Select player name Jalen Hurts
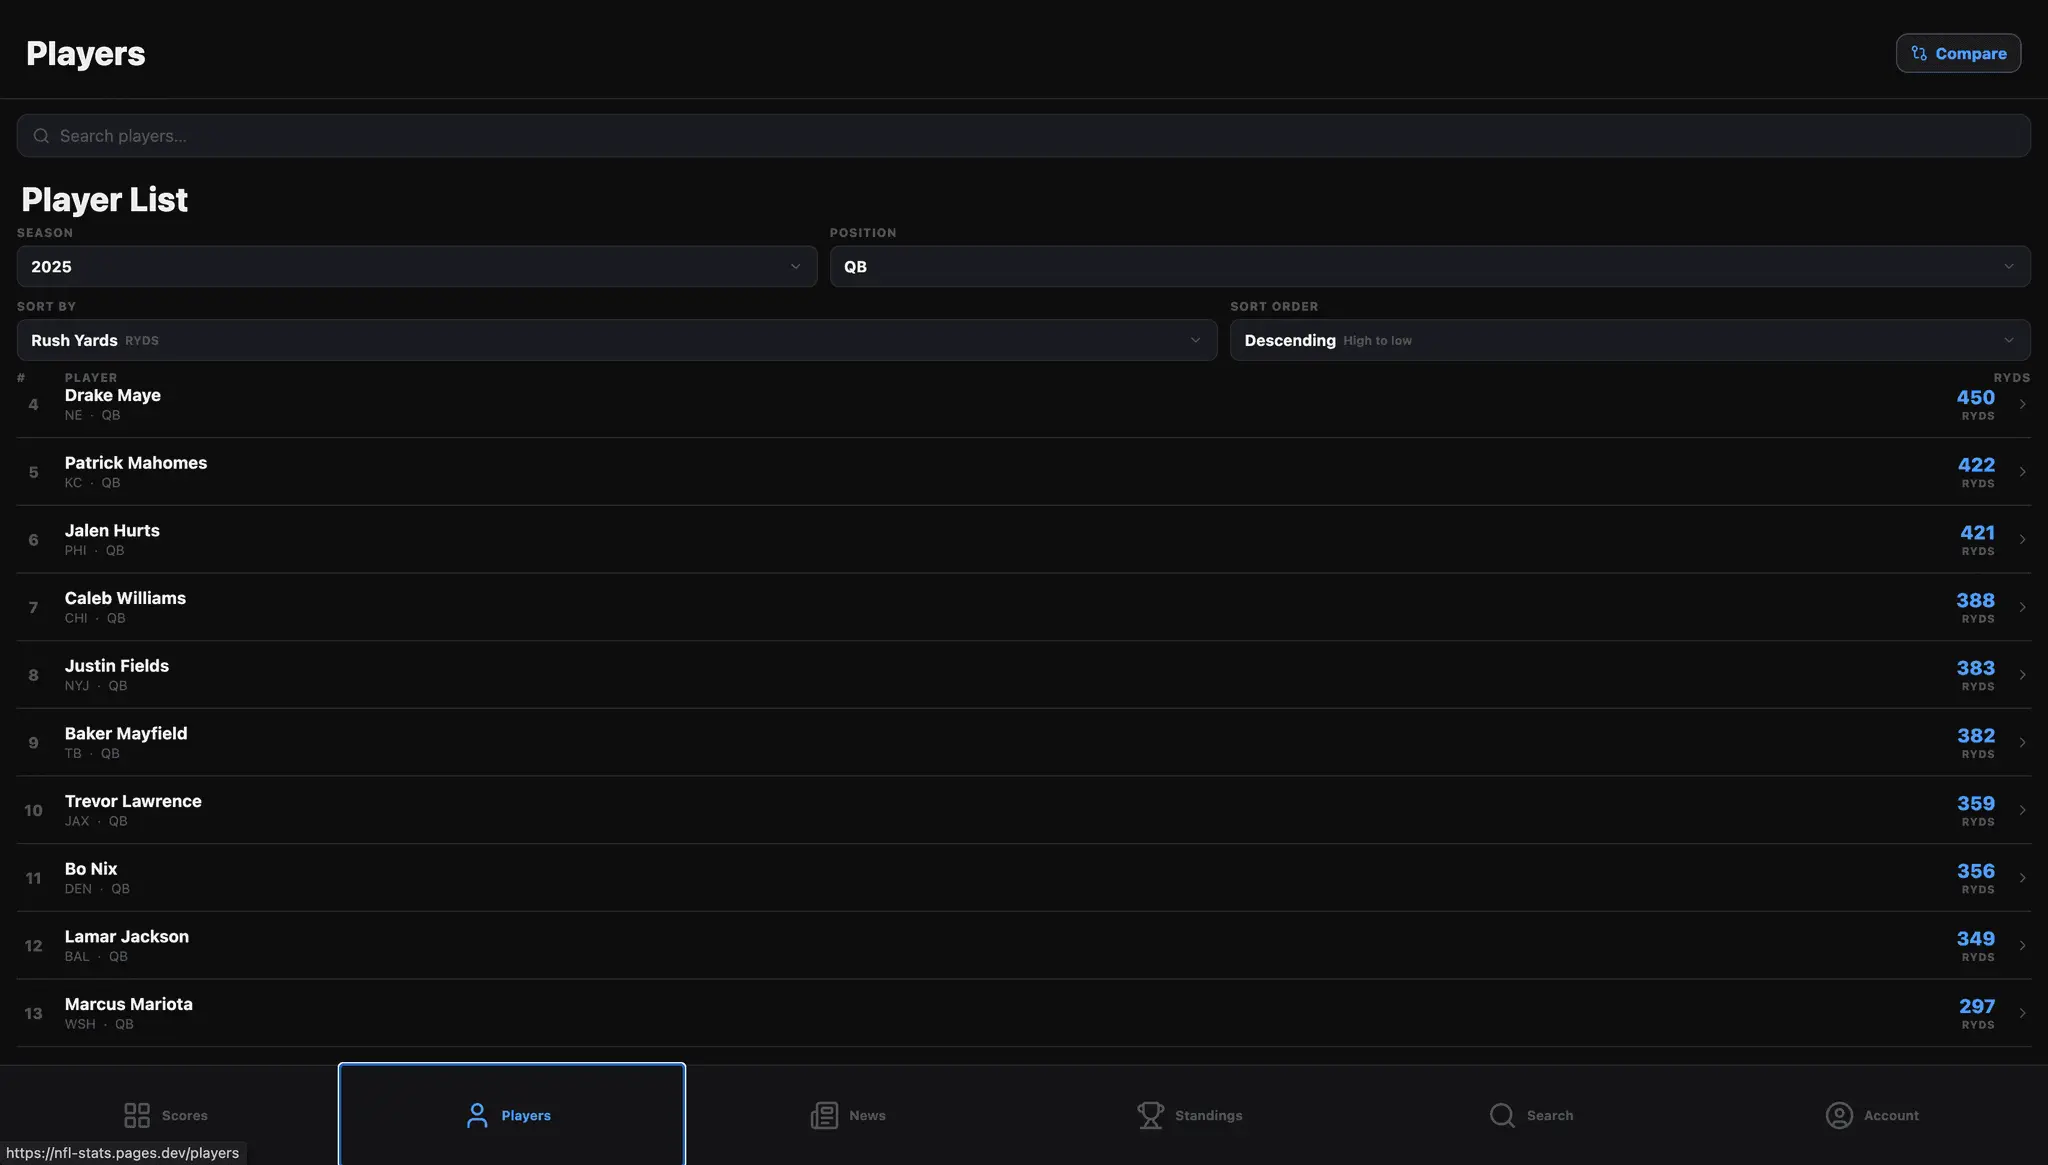 (112, 531)
